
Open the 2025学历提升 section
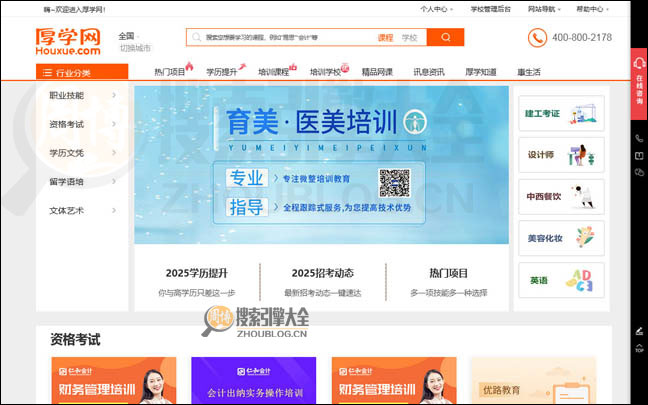pos(197,281)
